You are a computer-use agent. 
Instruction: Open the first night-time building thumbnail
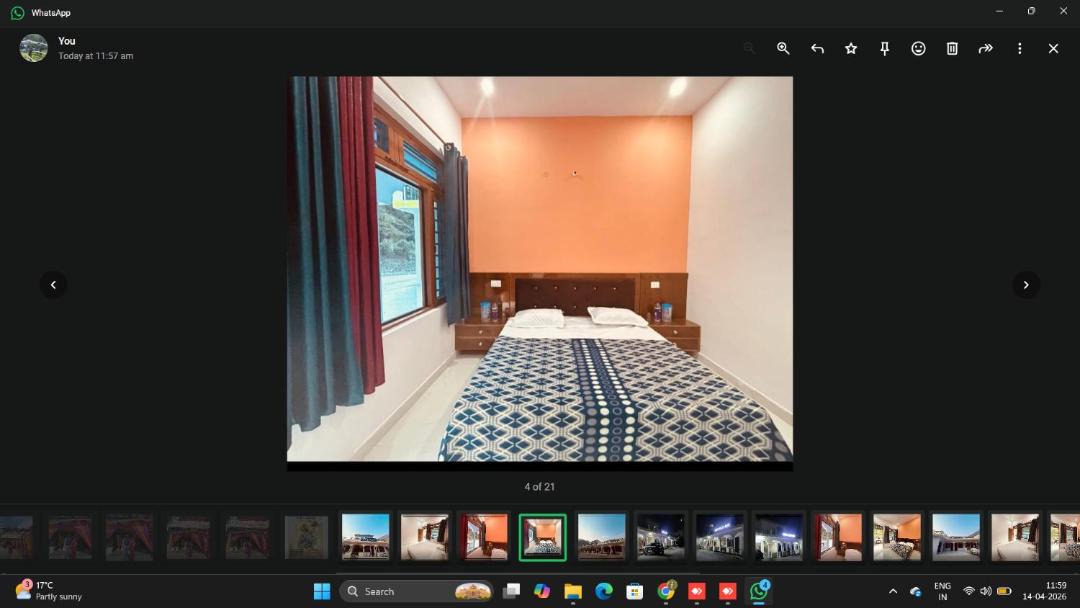[x=661, y=537]
